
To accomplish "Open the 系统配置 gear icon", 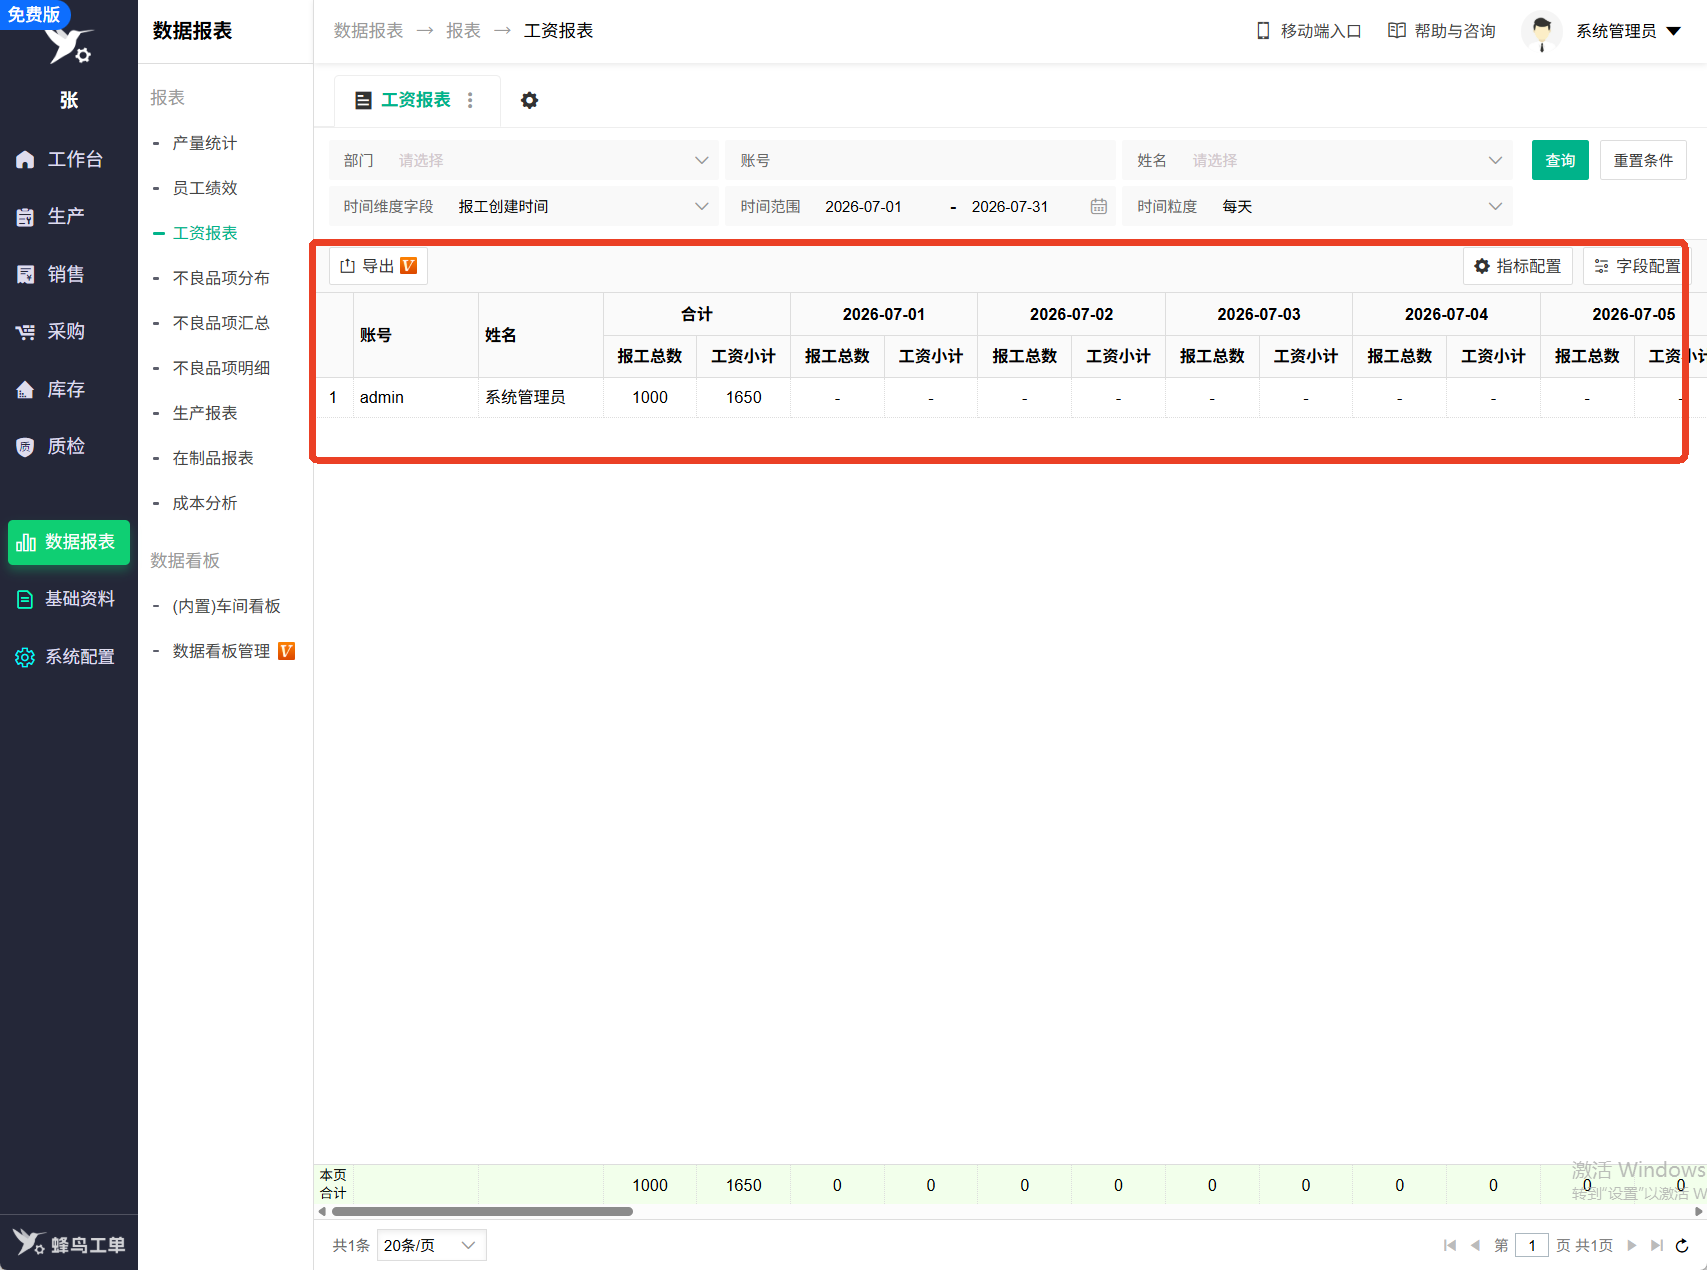I will (x=25, y=657).
